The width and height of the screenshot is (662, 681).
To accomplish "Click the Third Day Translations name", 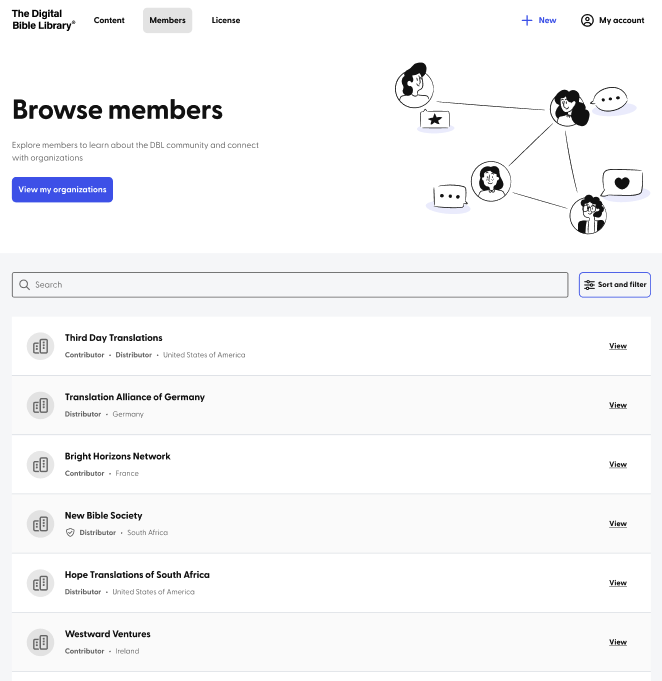I will point(113,338).
